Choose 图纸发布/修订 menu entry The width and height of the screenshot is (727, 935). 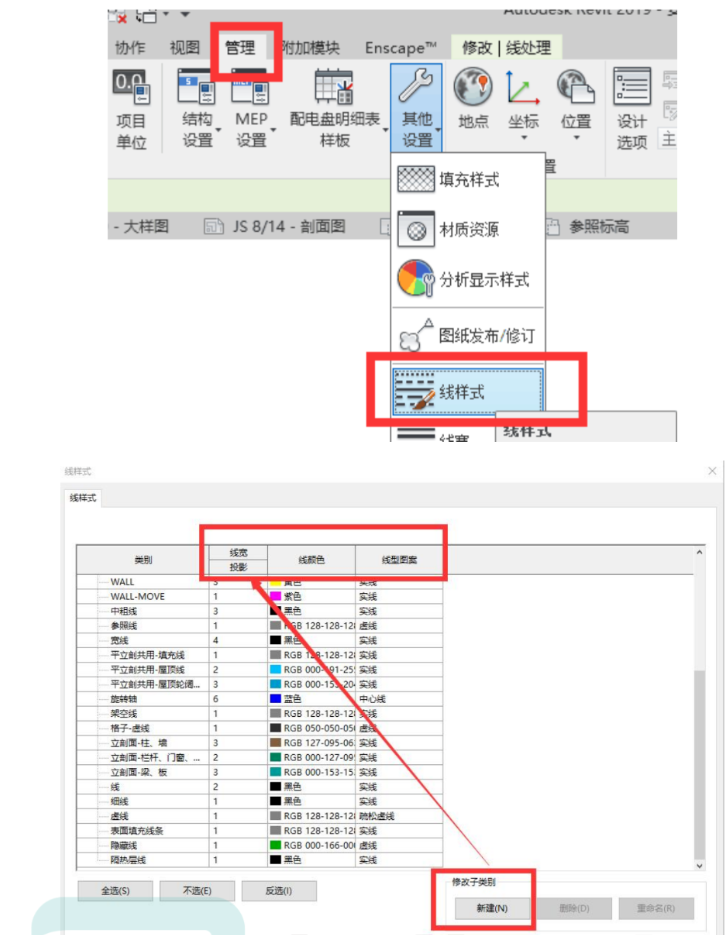[468, 335]
